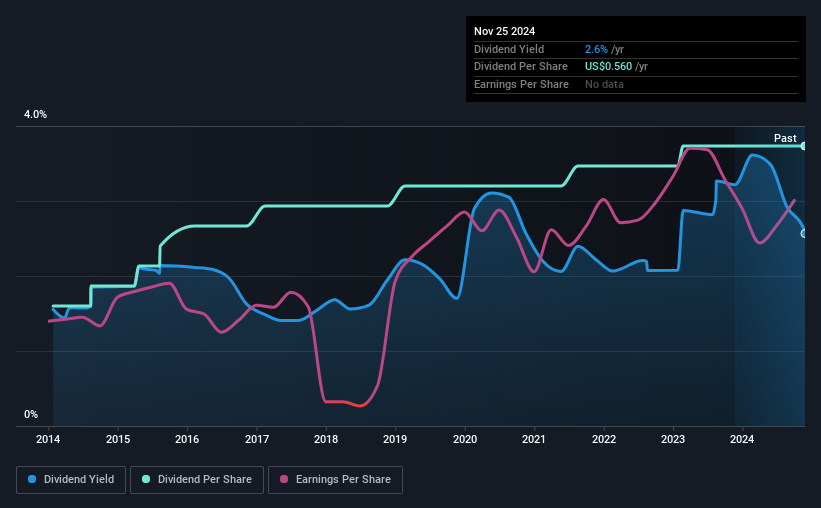Click the US$0.560 dividend per share value
This screenshot has width=821, height=508.
click(608, 67)
